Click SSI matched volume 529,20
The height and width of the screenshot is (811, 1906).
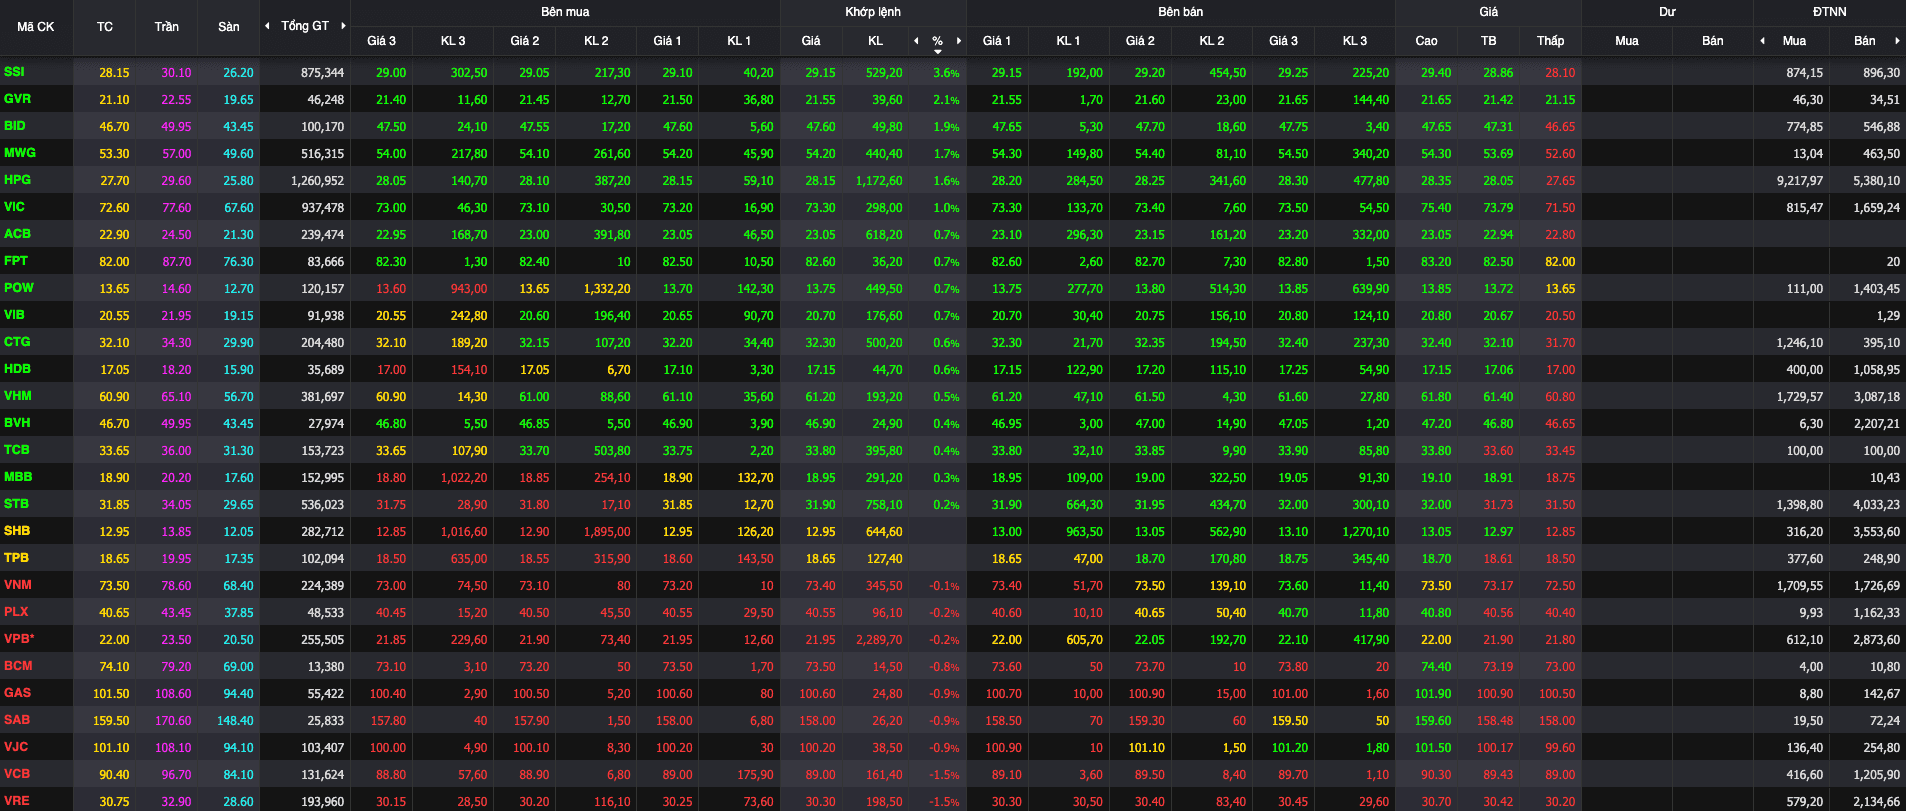884,73
